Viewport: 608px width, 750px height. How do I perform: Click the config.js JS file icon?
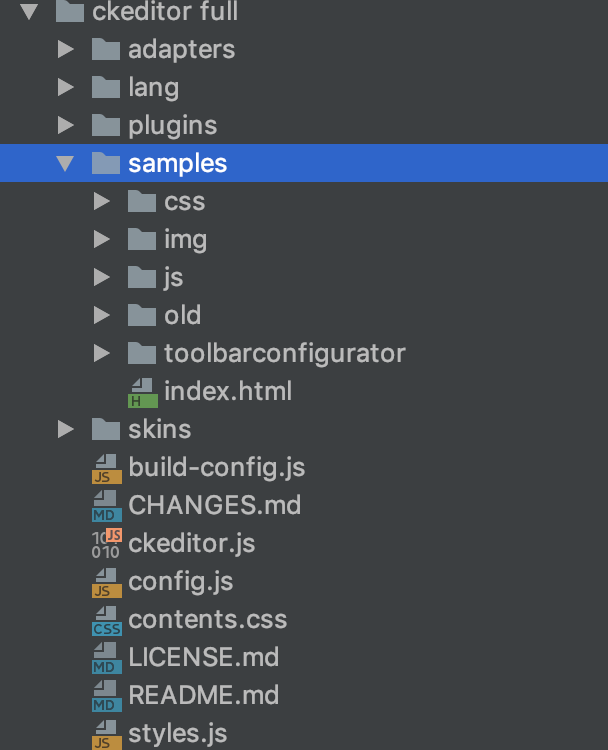(x=106, y=581)
